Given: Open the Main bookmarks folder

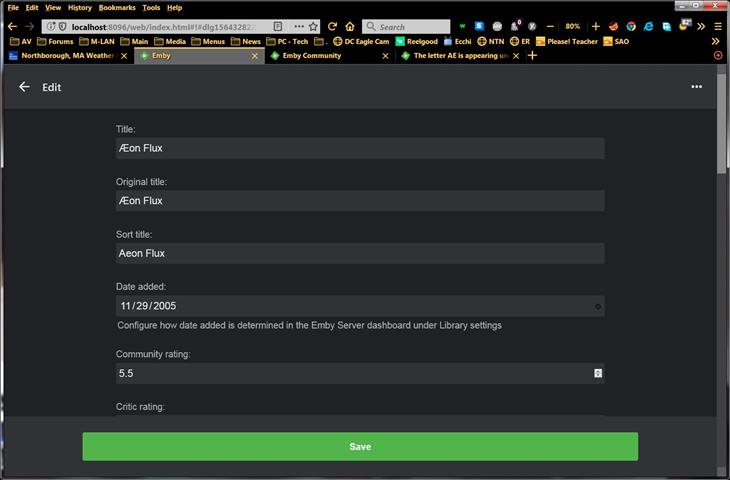Looking at the screenshot, I should 135,41.
